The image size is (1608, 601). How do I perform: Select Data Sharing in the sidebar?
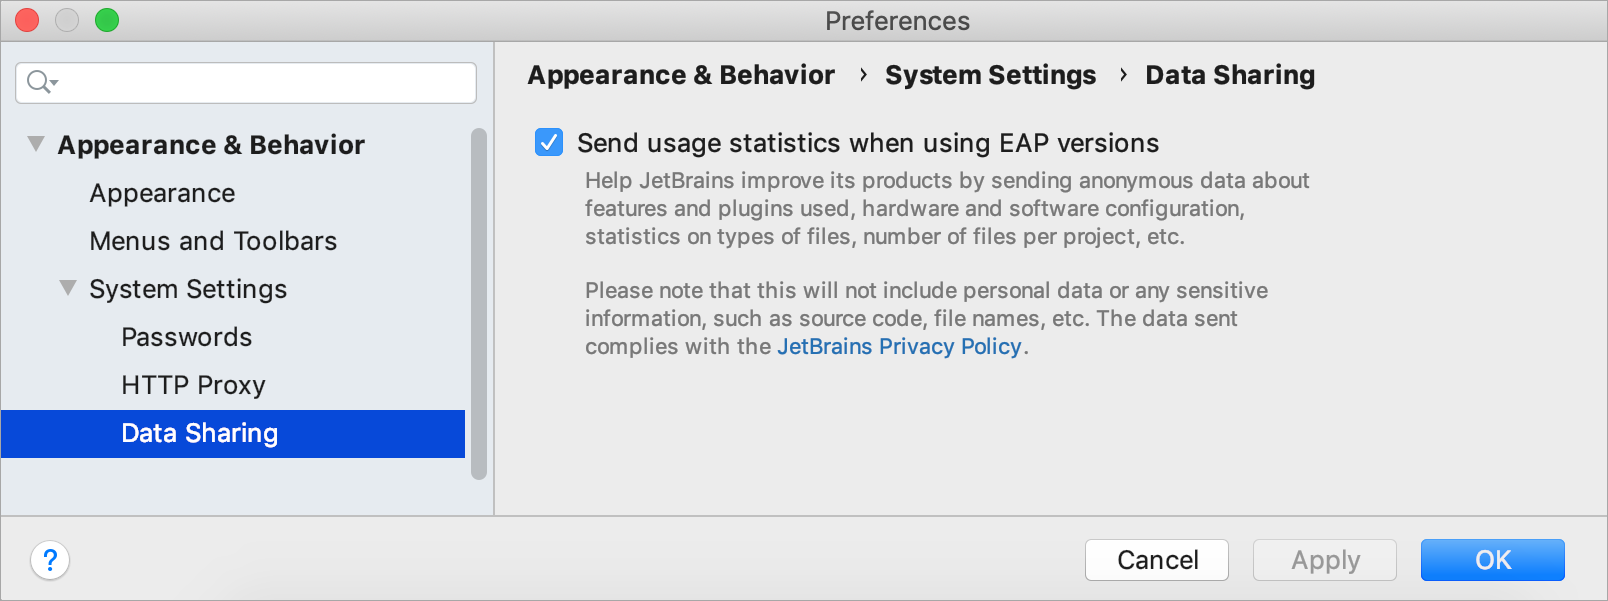pos(198,433)
